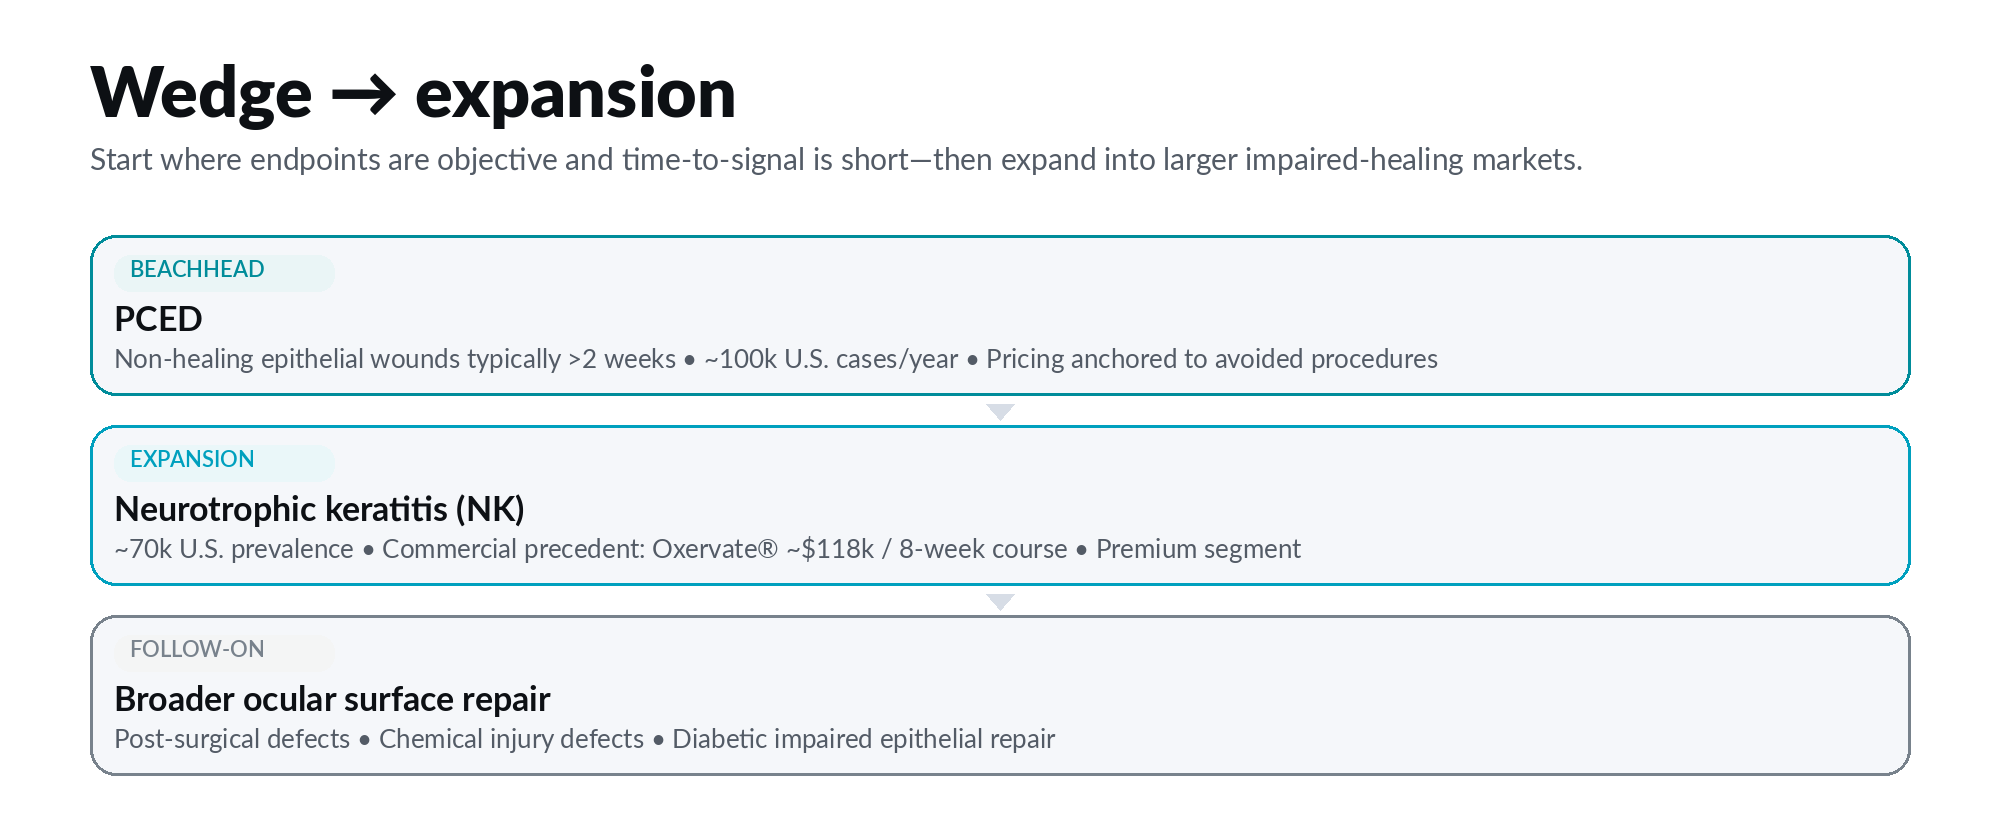Viewport: 2000px width, 840px height.
Task: Select the BEACHHEAD badge label
Action: point(197,270)
